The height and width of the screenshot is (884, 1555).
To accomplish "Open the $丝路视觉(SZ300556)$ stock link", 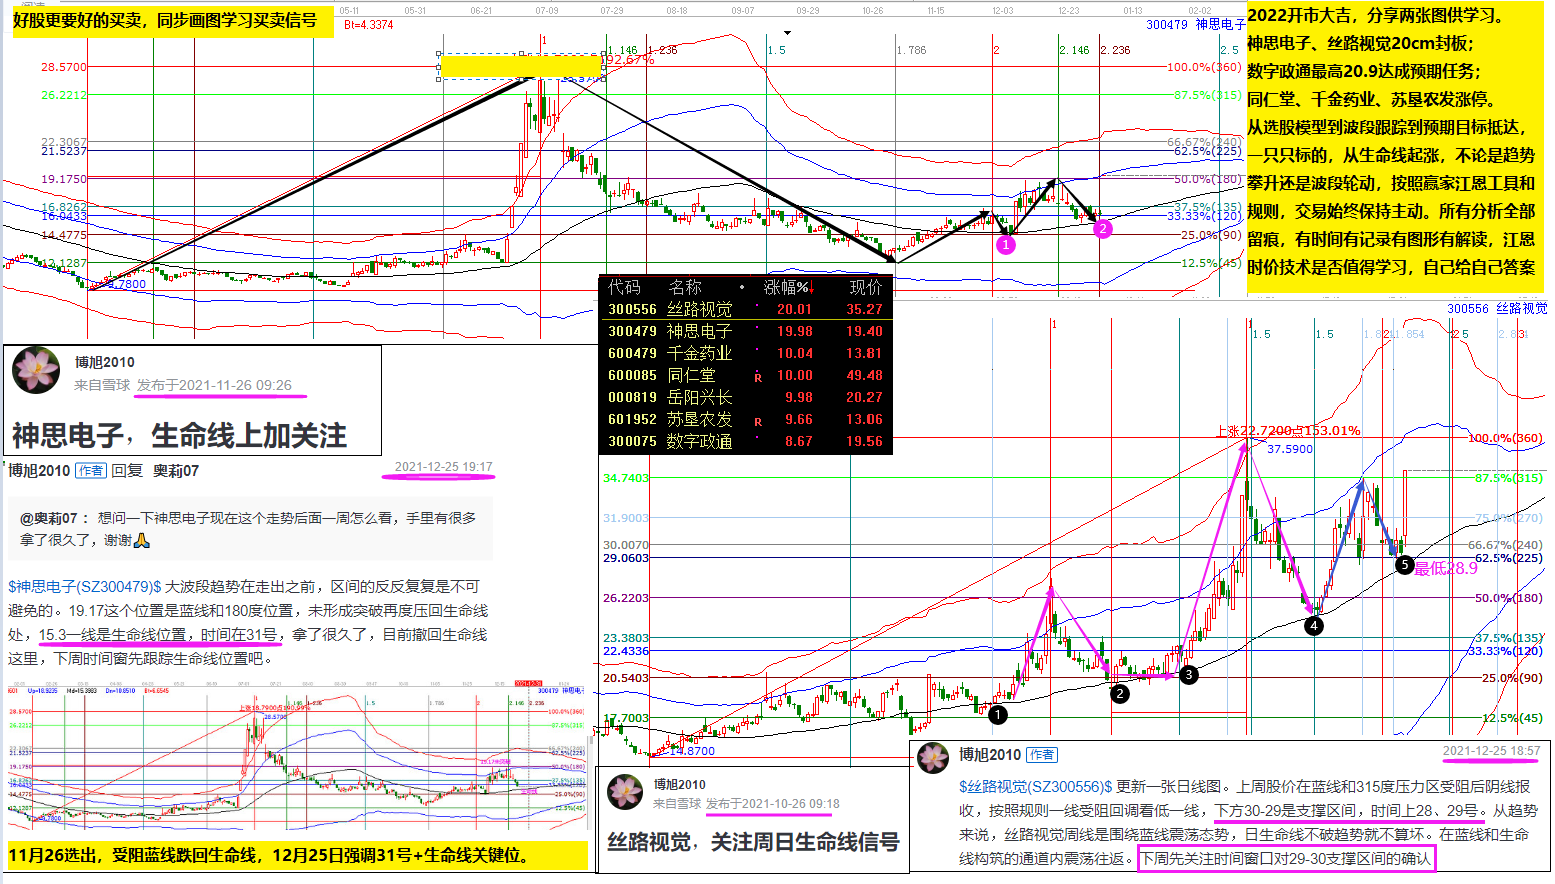I will click(x=1035, y=787).
